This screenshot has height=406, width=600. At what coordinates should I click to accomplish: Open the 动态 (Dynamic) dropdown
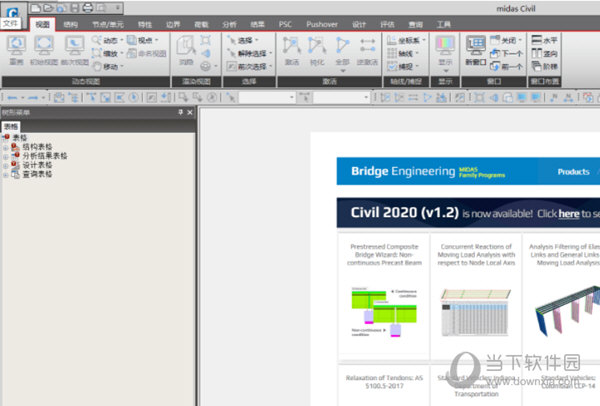(110, 40)
